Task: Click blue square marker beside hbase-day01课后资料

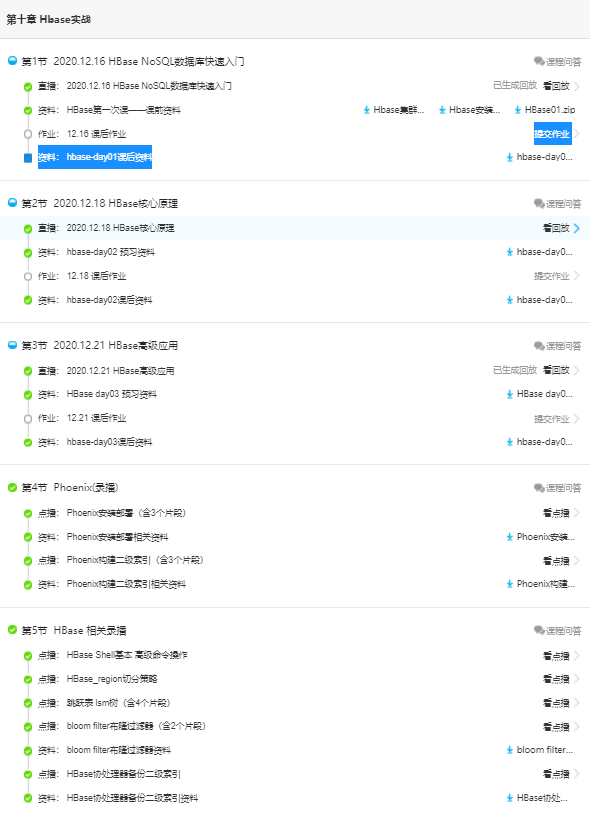Action: (x=28, y=158)
